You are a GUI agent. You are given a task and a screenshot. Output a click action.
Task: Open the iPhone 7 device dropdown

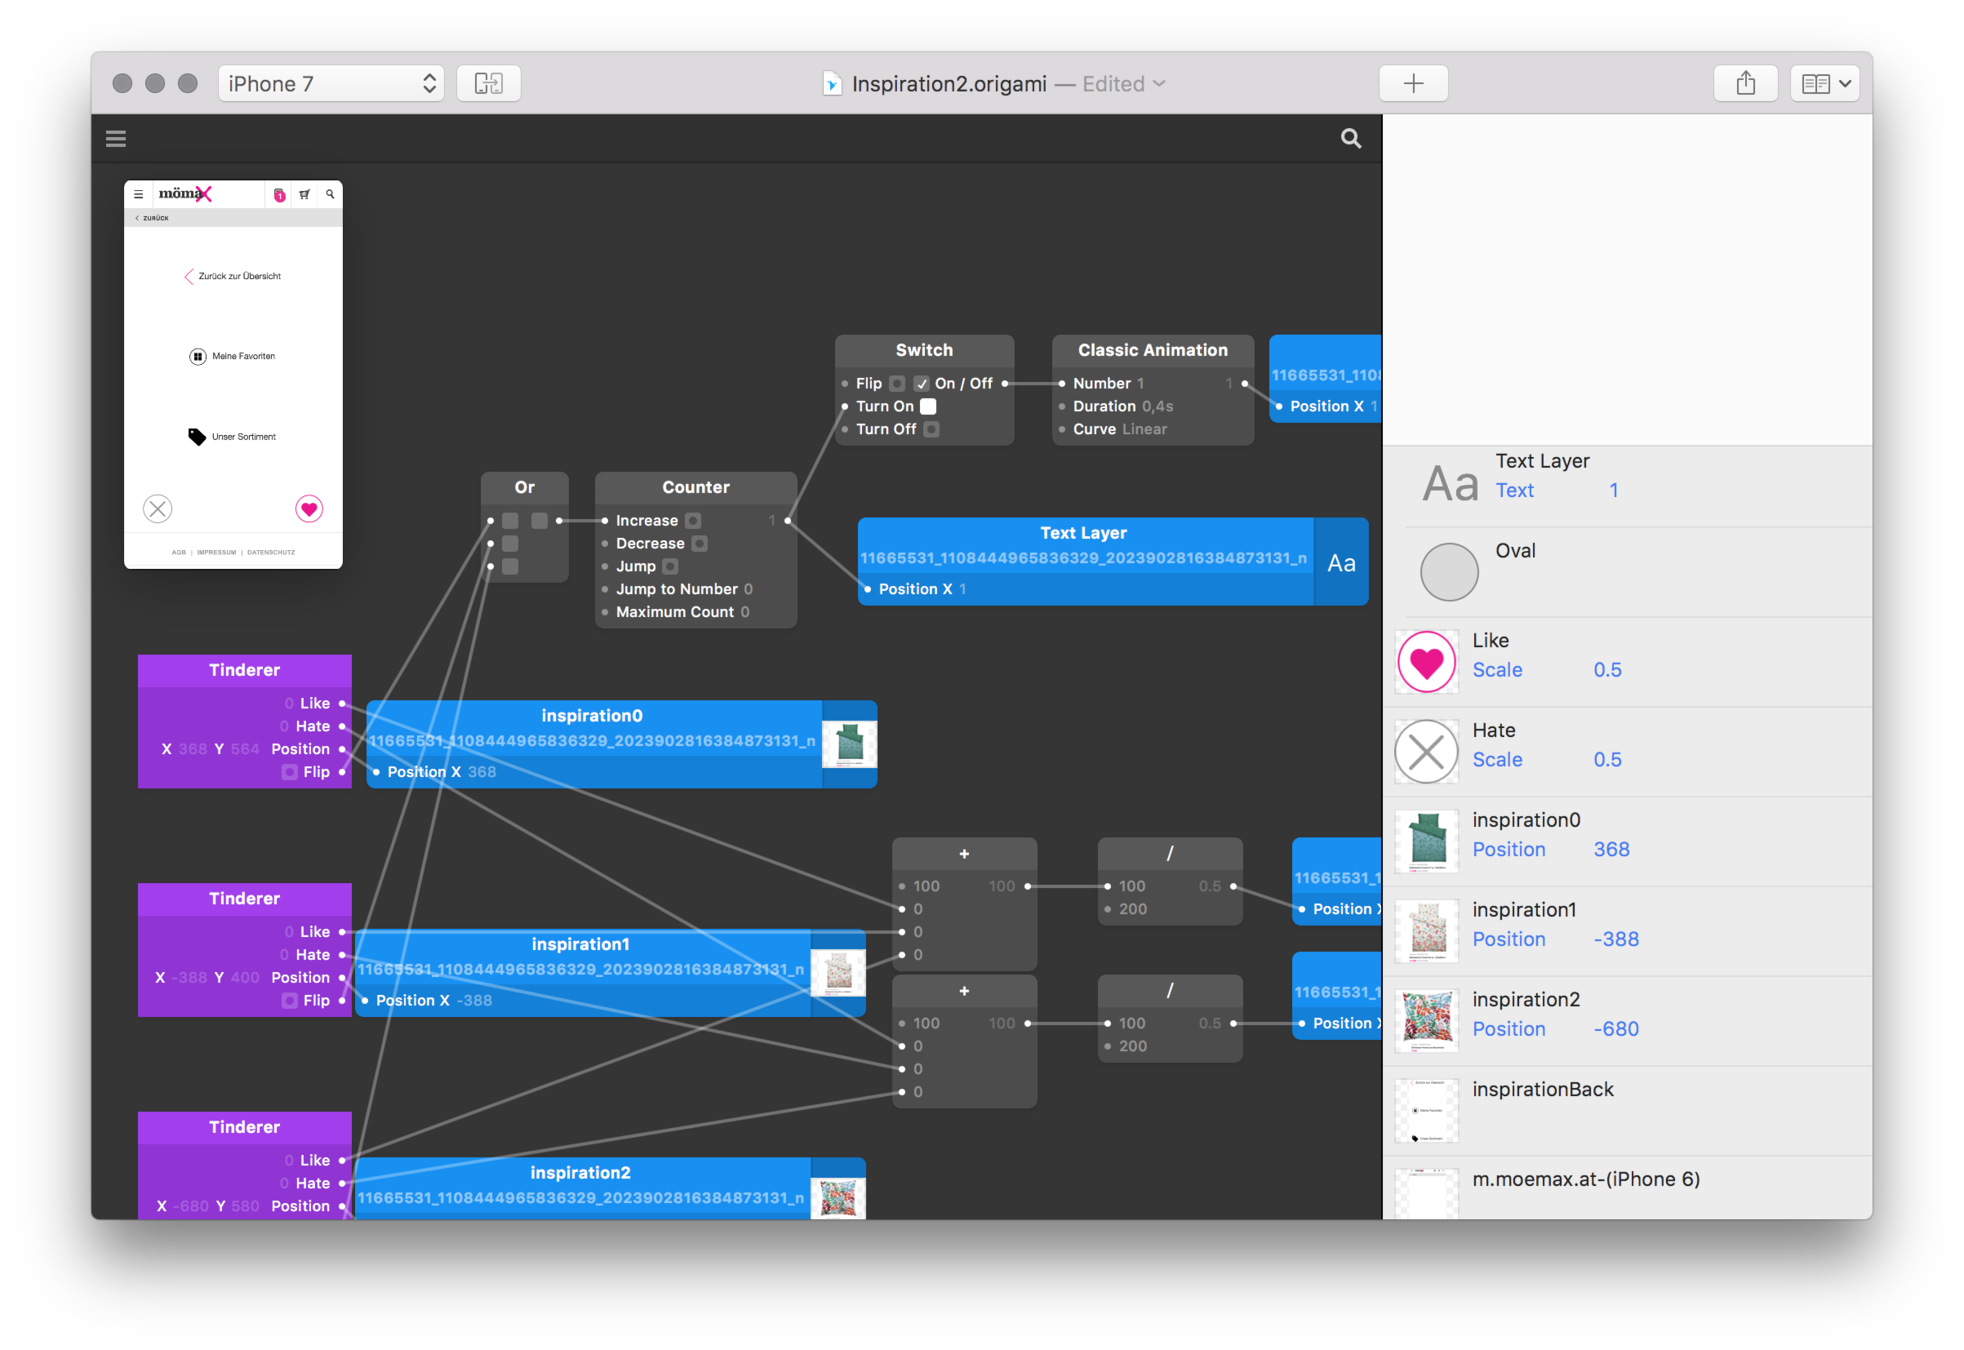coord(331,83)
